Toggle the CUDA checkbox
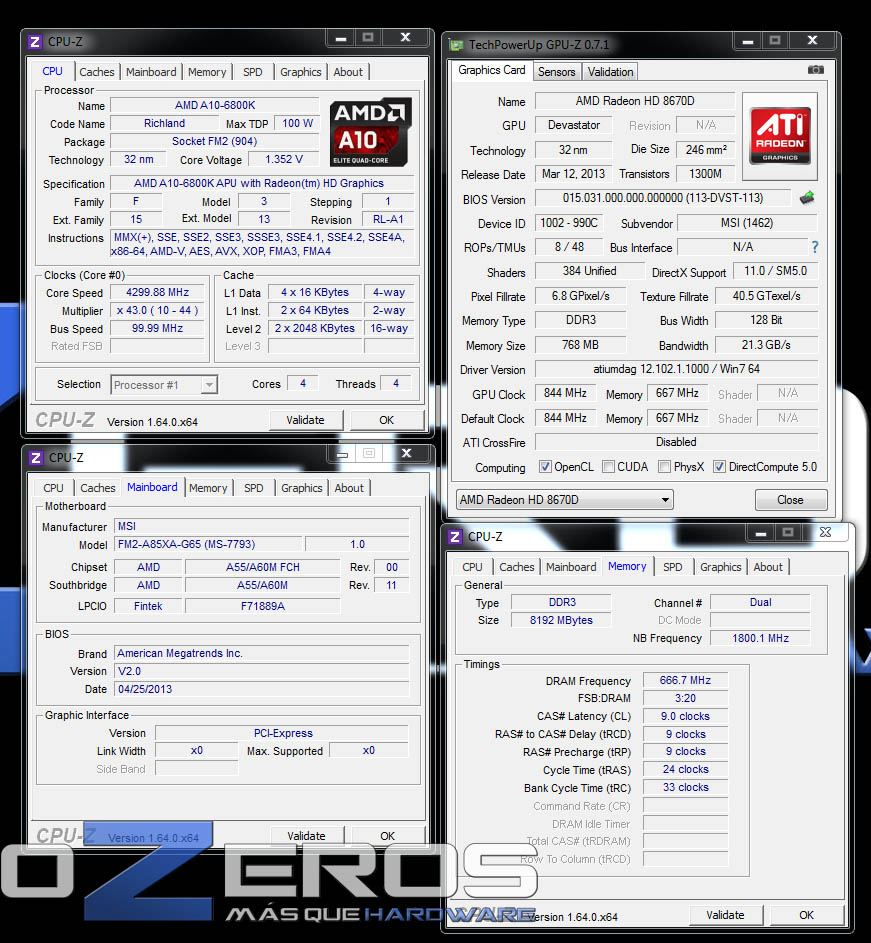The width and height of the screenshot is (871, 943). [608, 467]
